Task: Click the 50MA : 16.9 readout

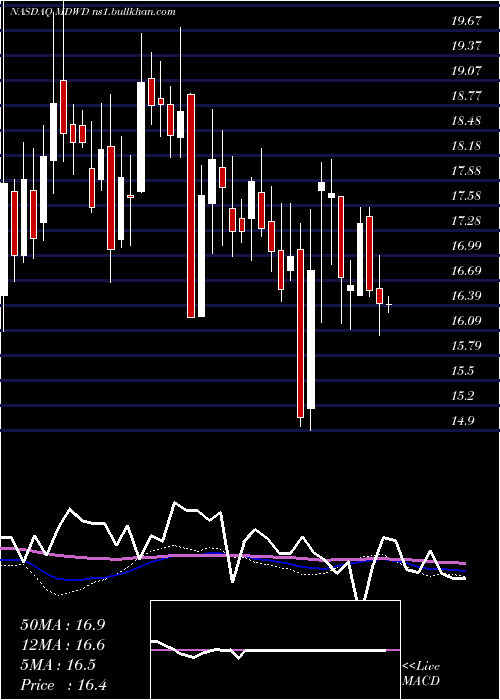Action: pyautogui.click(x=63, y=625)
